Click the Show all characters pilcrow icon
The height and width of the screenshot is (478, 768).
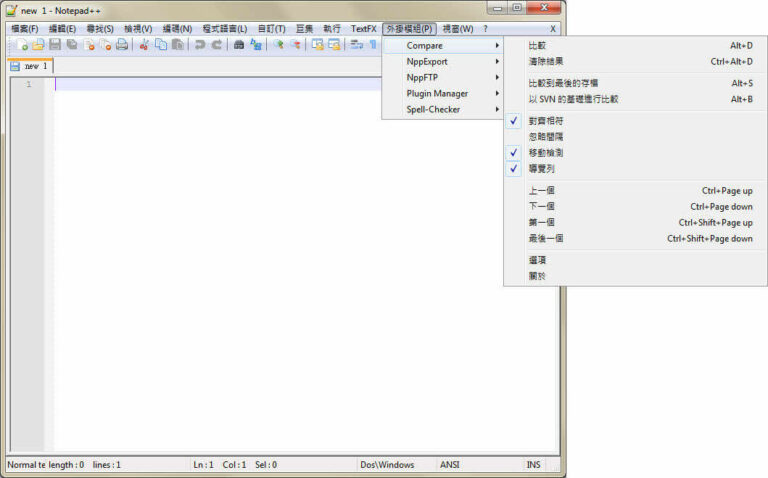coord(373,45)
